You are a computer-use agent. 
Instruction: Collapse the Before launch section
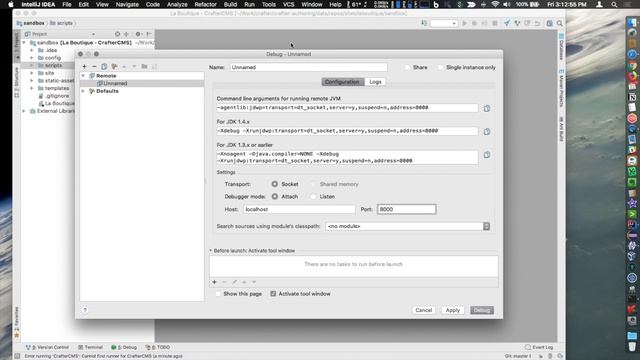[211, 251]
